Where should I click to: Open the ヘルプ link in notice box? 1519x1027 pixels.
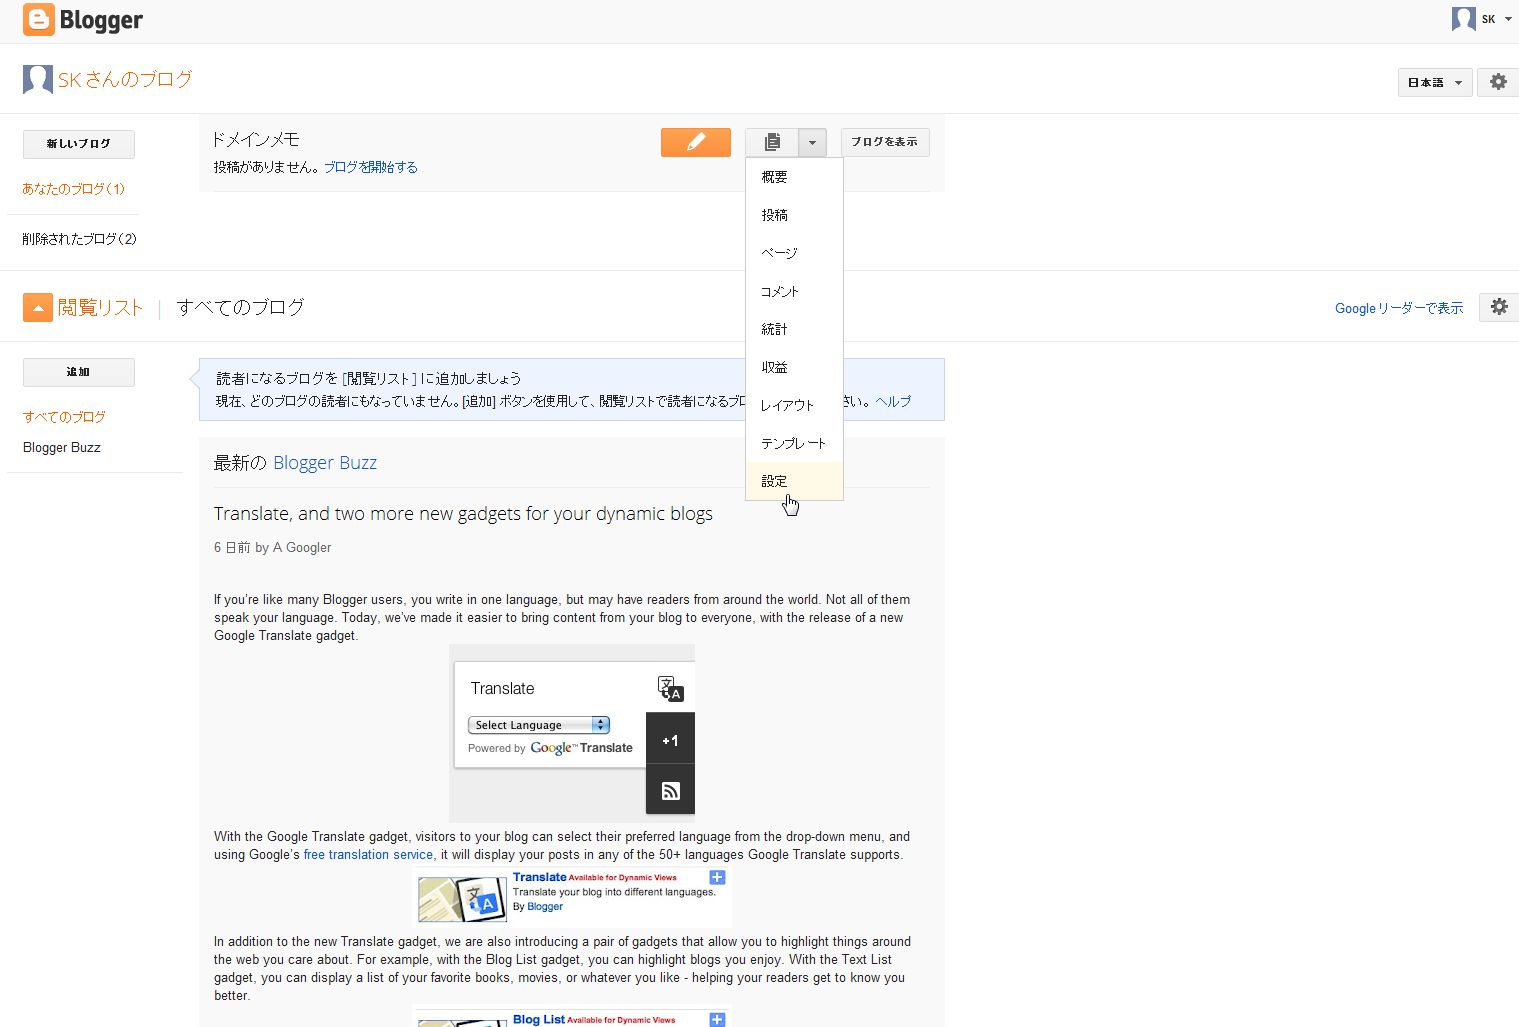[x=893, y=401]
